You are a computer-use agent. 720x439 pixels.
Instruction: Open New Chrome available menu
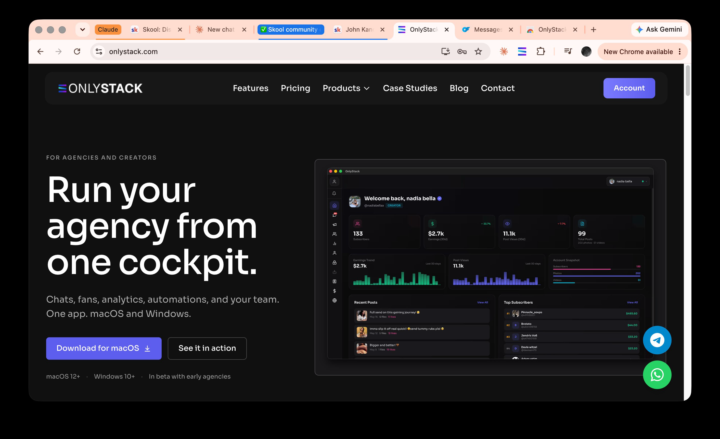[x=642, y=51]
